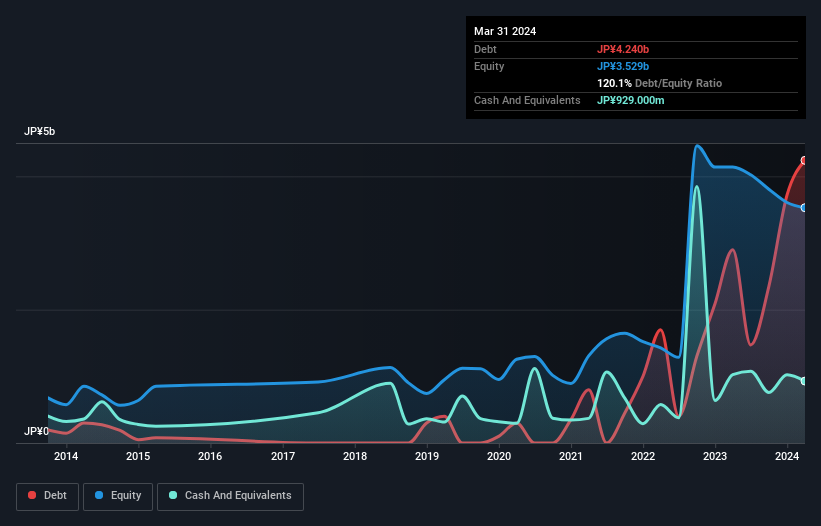The height and width of the screenshot is (526, 821).
Task: Click the 2020 x-axis label
Action: [499, 456]
